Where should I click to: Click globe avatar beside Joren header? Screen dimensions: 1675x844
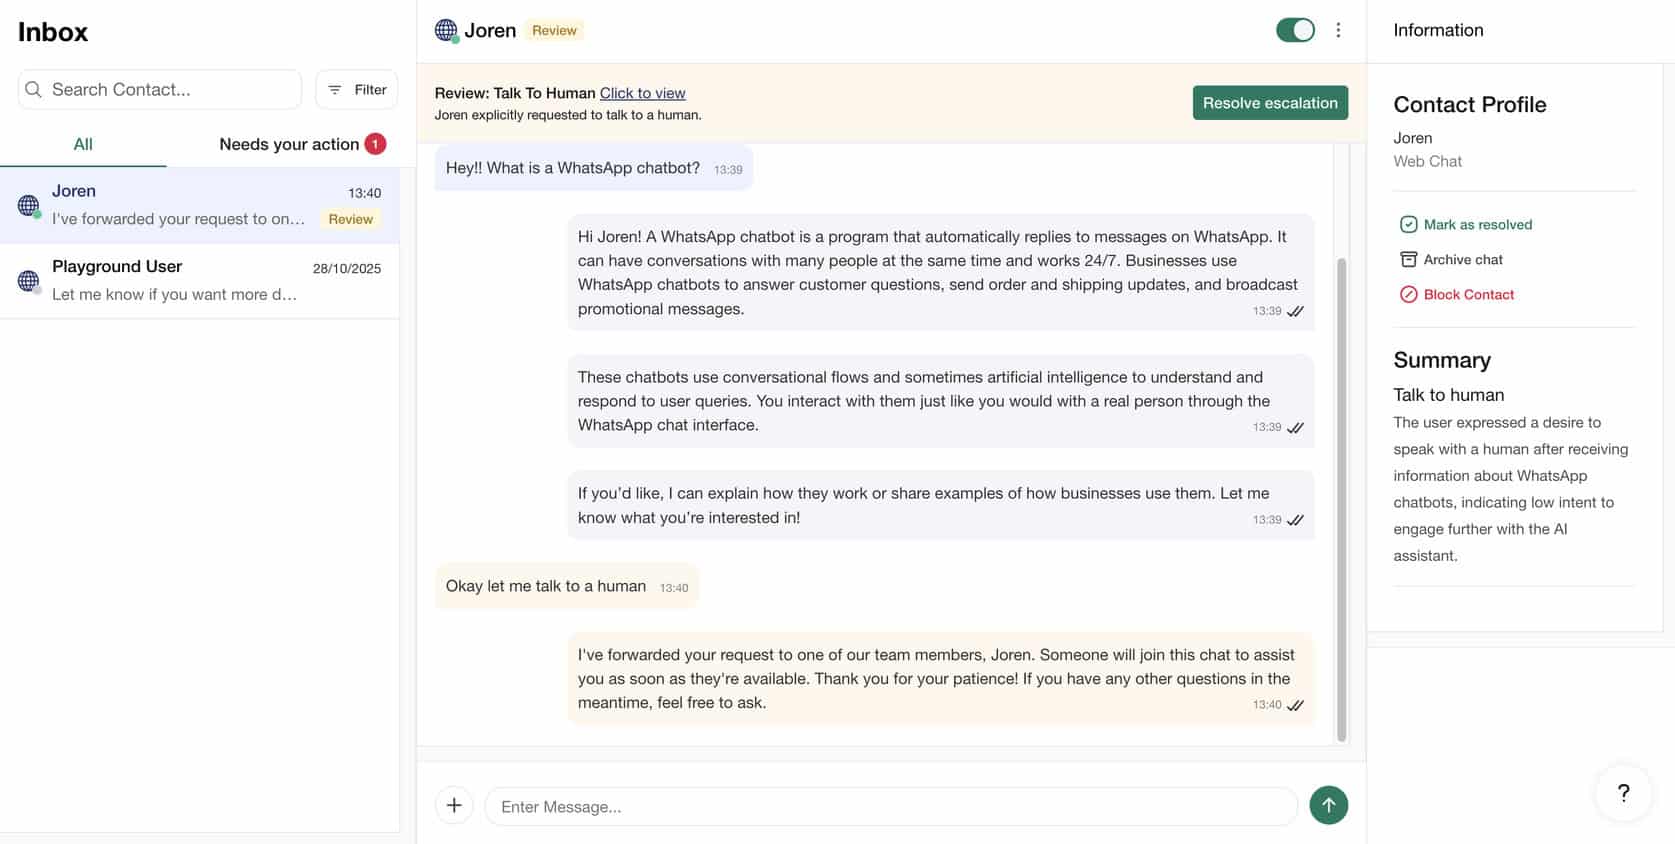[x=446, y=30]
